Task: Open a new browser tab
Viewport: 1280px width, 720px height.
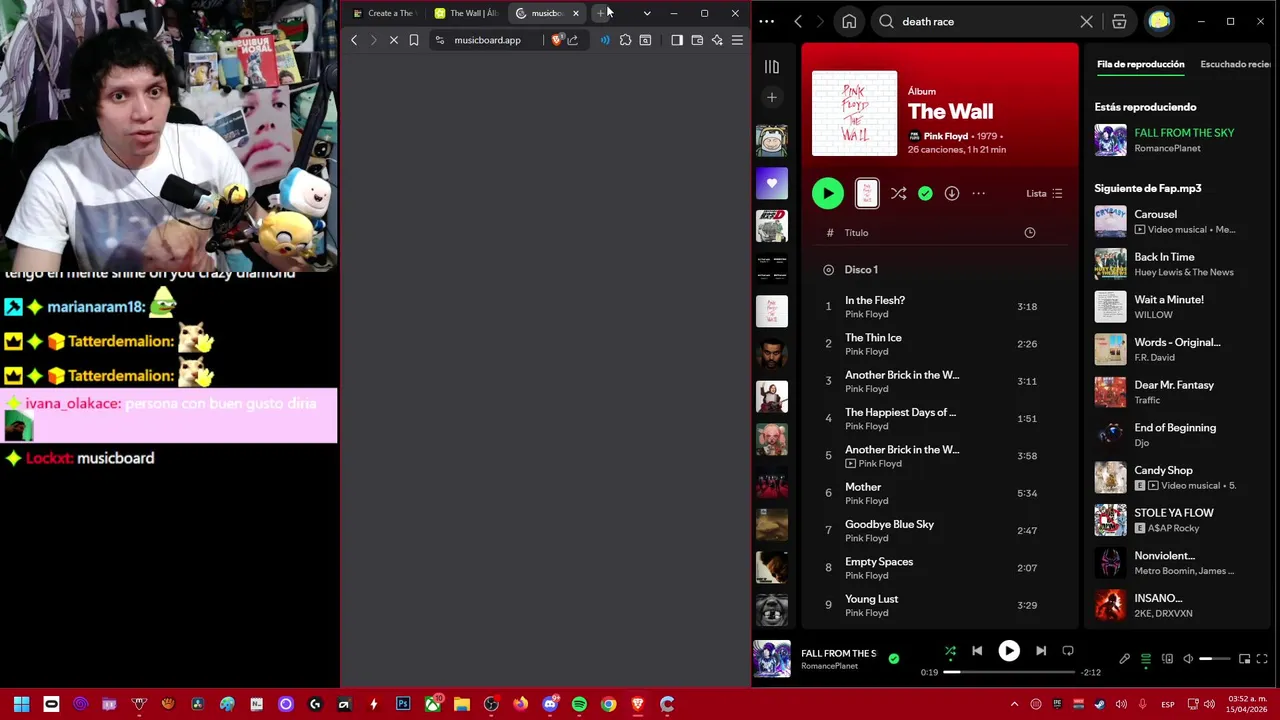Action: 601,13
